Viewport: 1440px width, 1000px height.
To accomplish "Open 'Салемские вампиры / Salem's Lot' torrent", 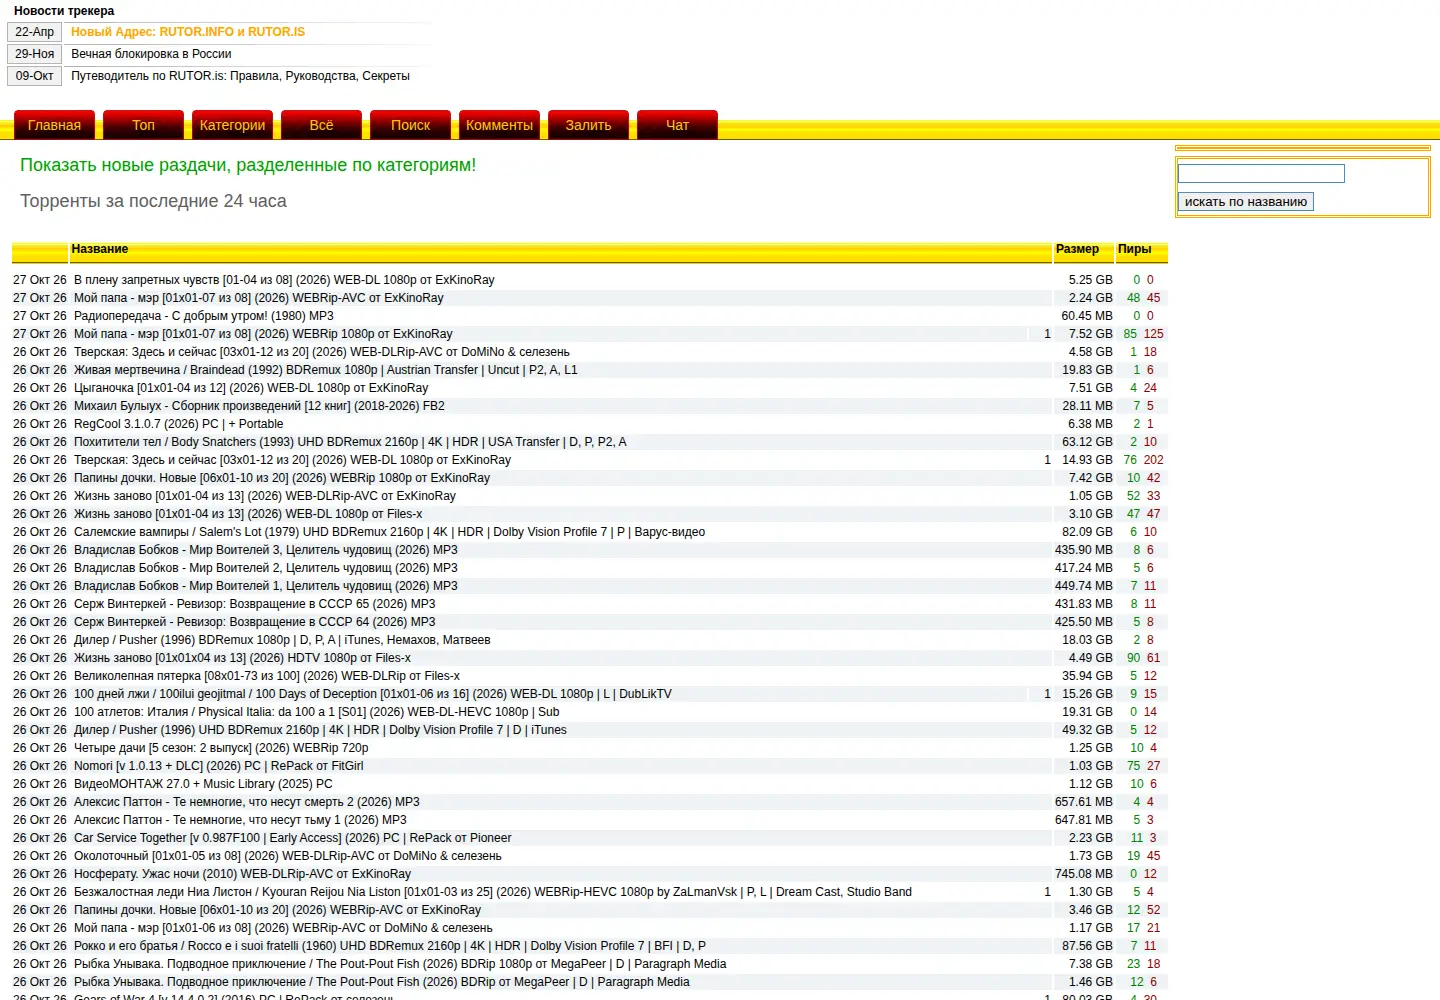I will 389,532.
